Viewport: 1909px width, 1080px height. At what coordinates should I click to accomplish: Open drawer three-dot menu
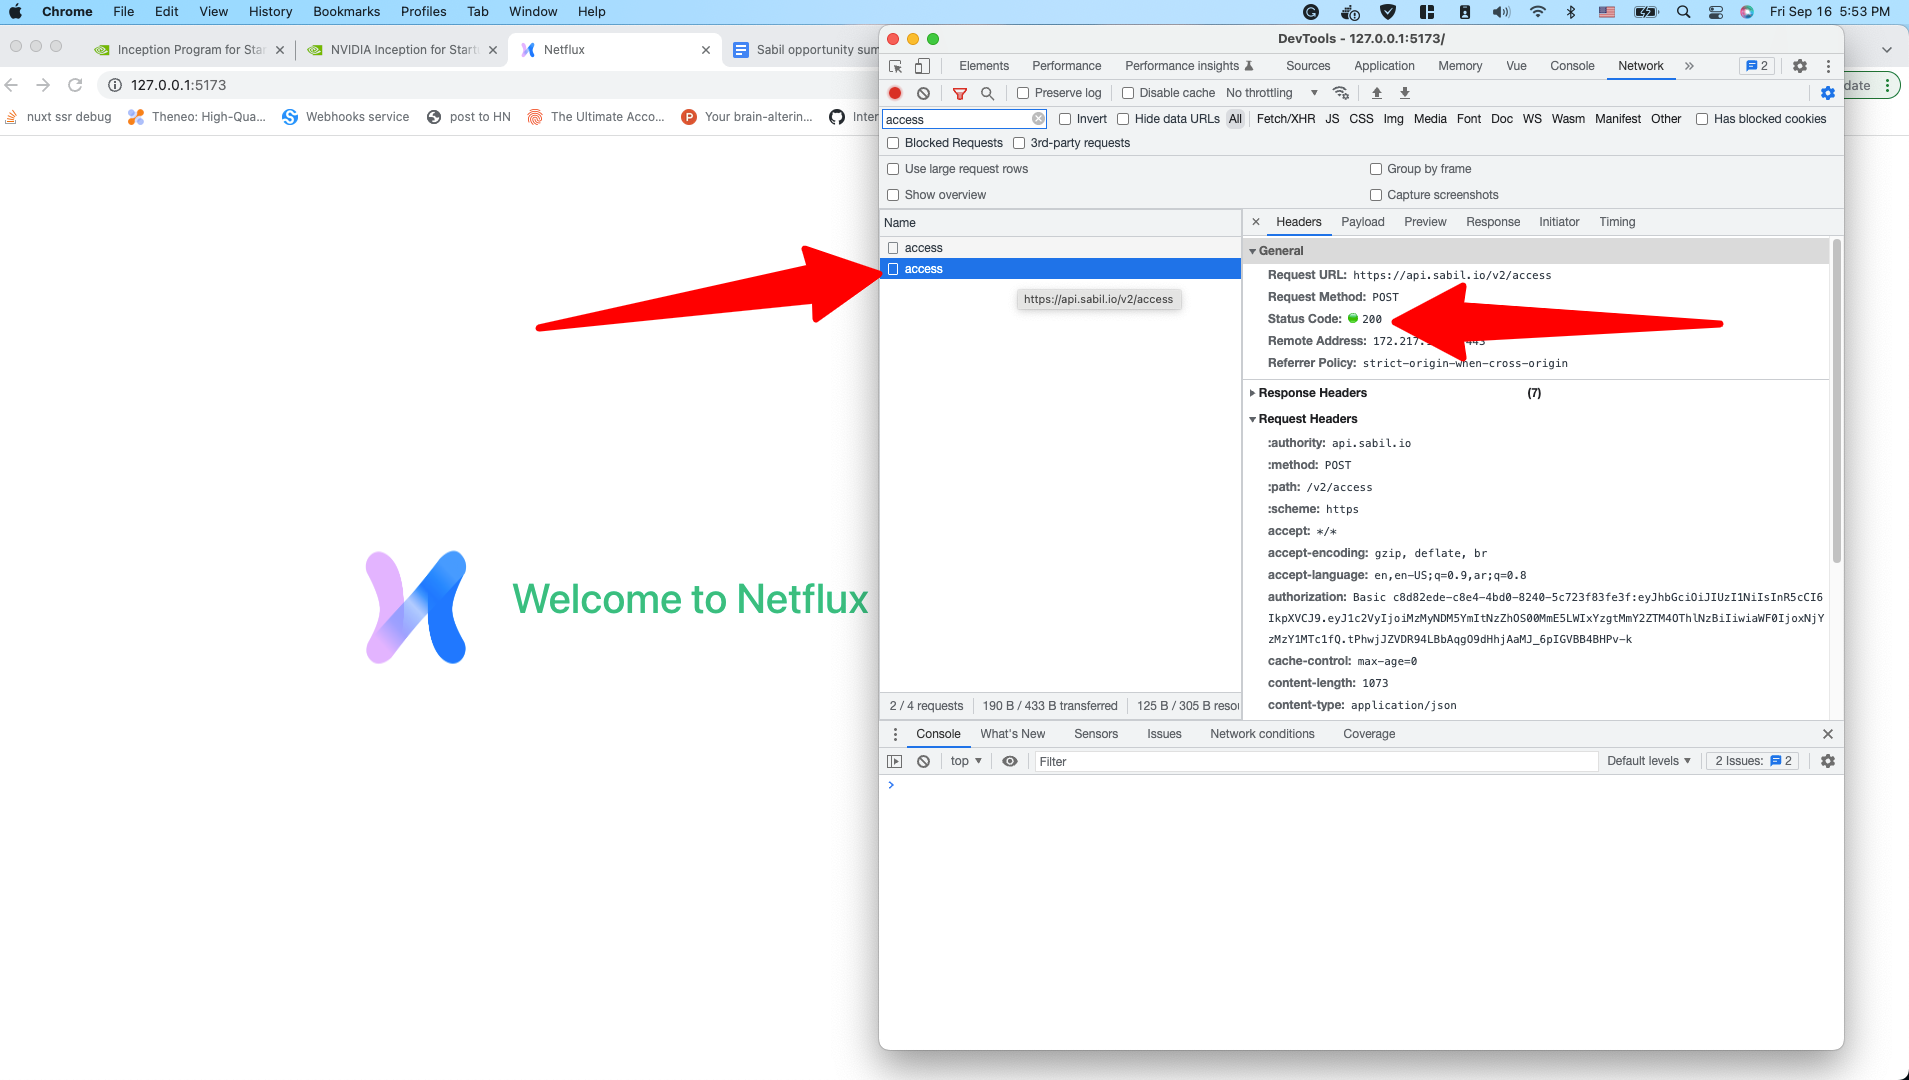(x=895, y=734)
